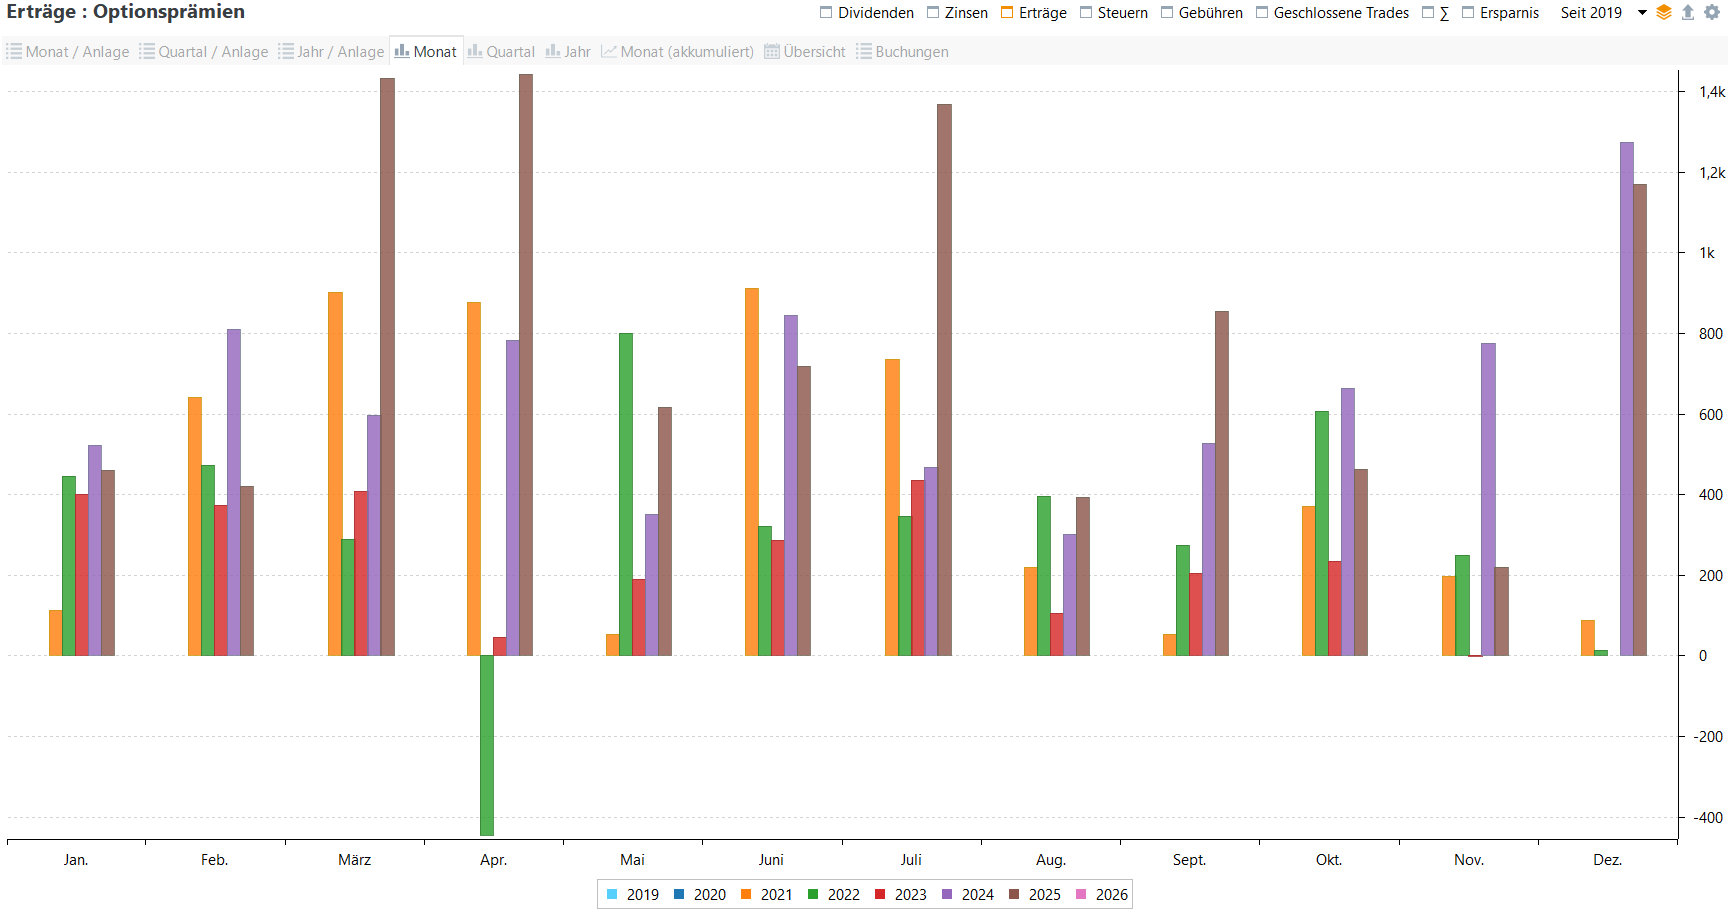
Task: Click the export upload arrow icon
Action: tap(1688, 13)
